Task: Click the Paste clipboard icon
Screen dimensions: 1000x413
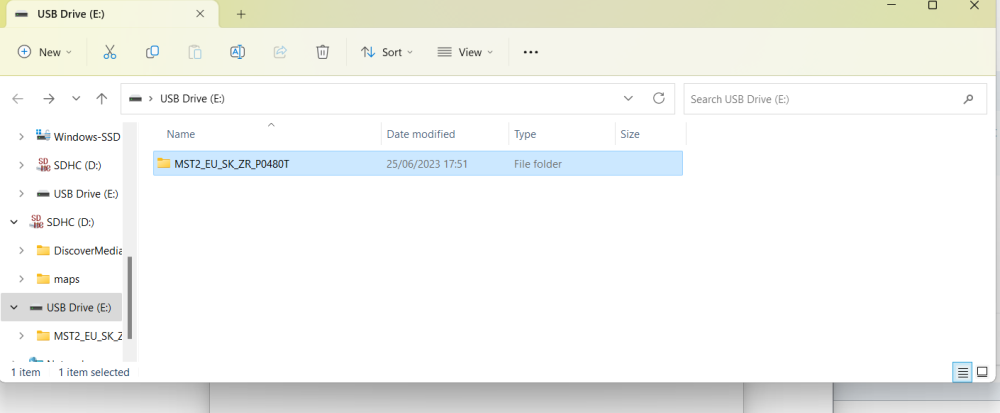Action: 195,52
